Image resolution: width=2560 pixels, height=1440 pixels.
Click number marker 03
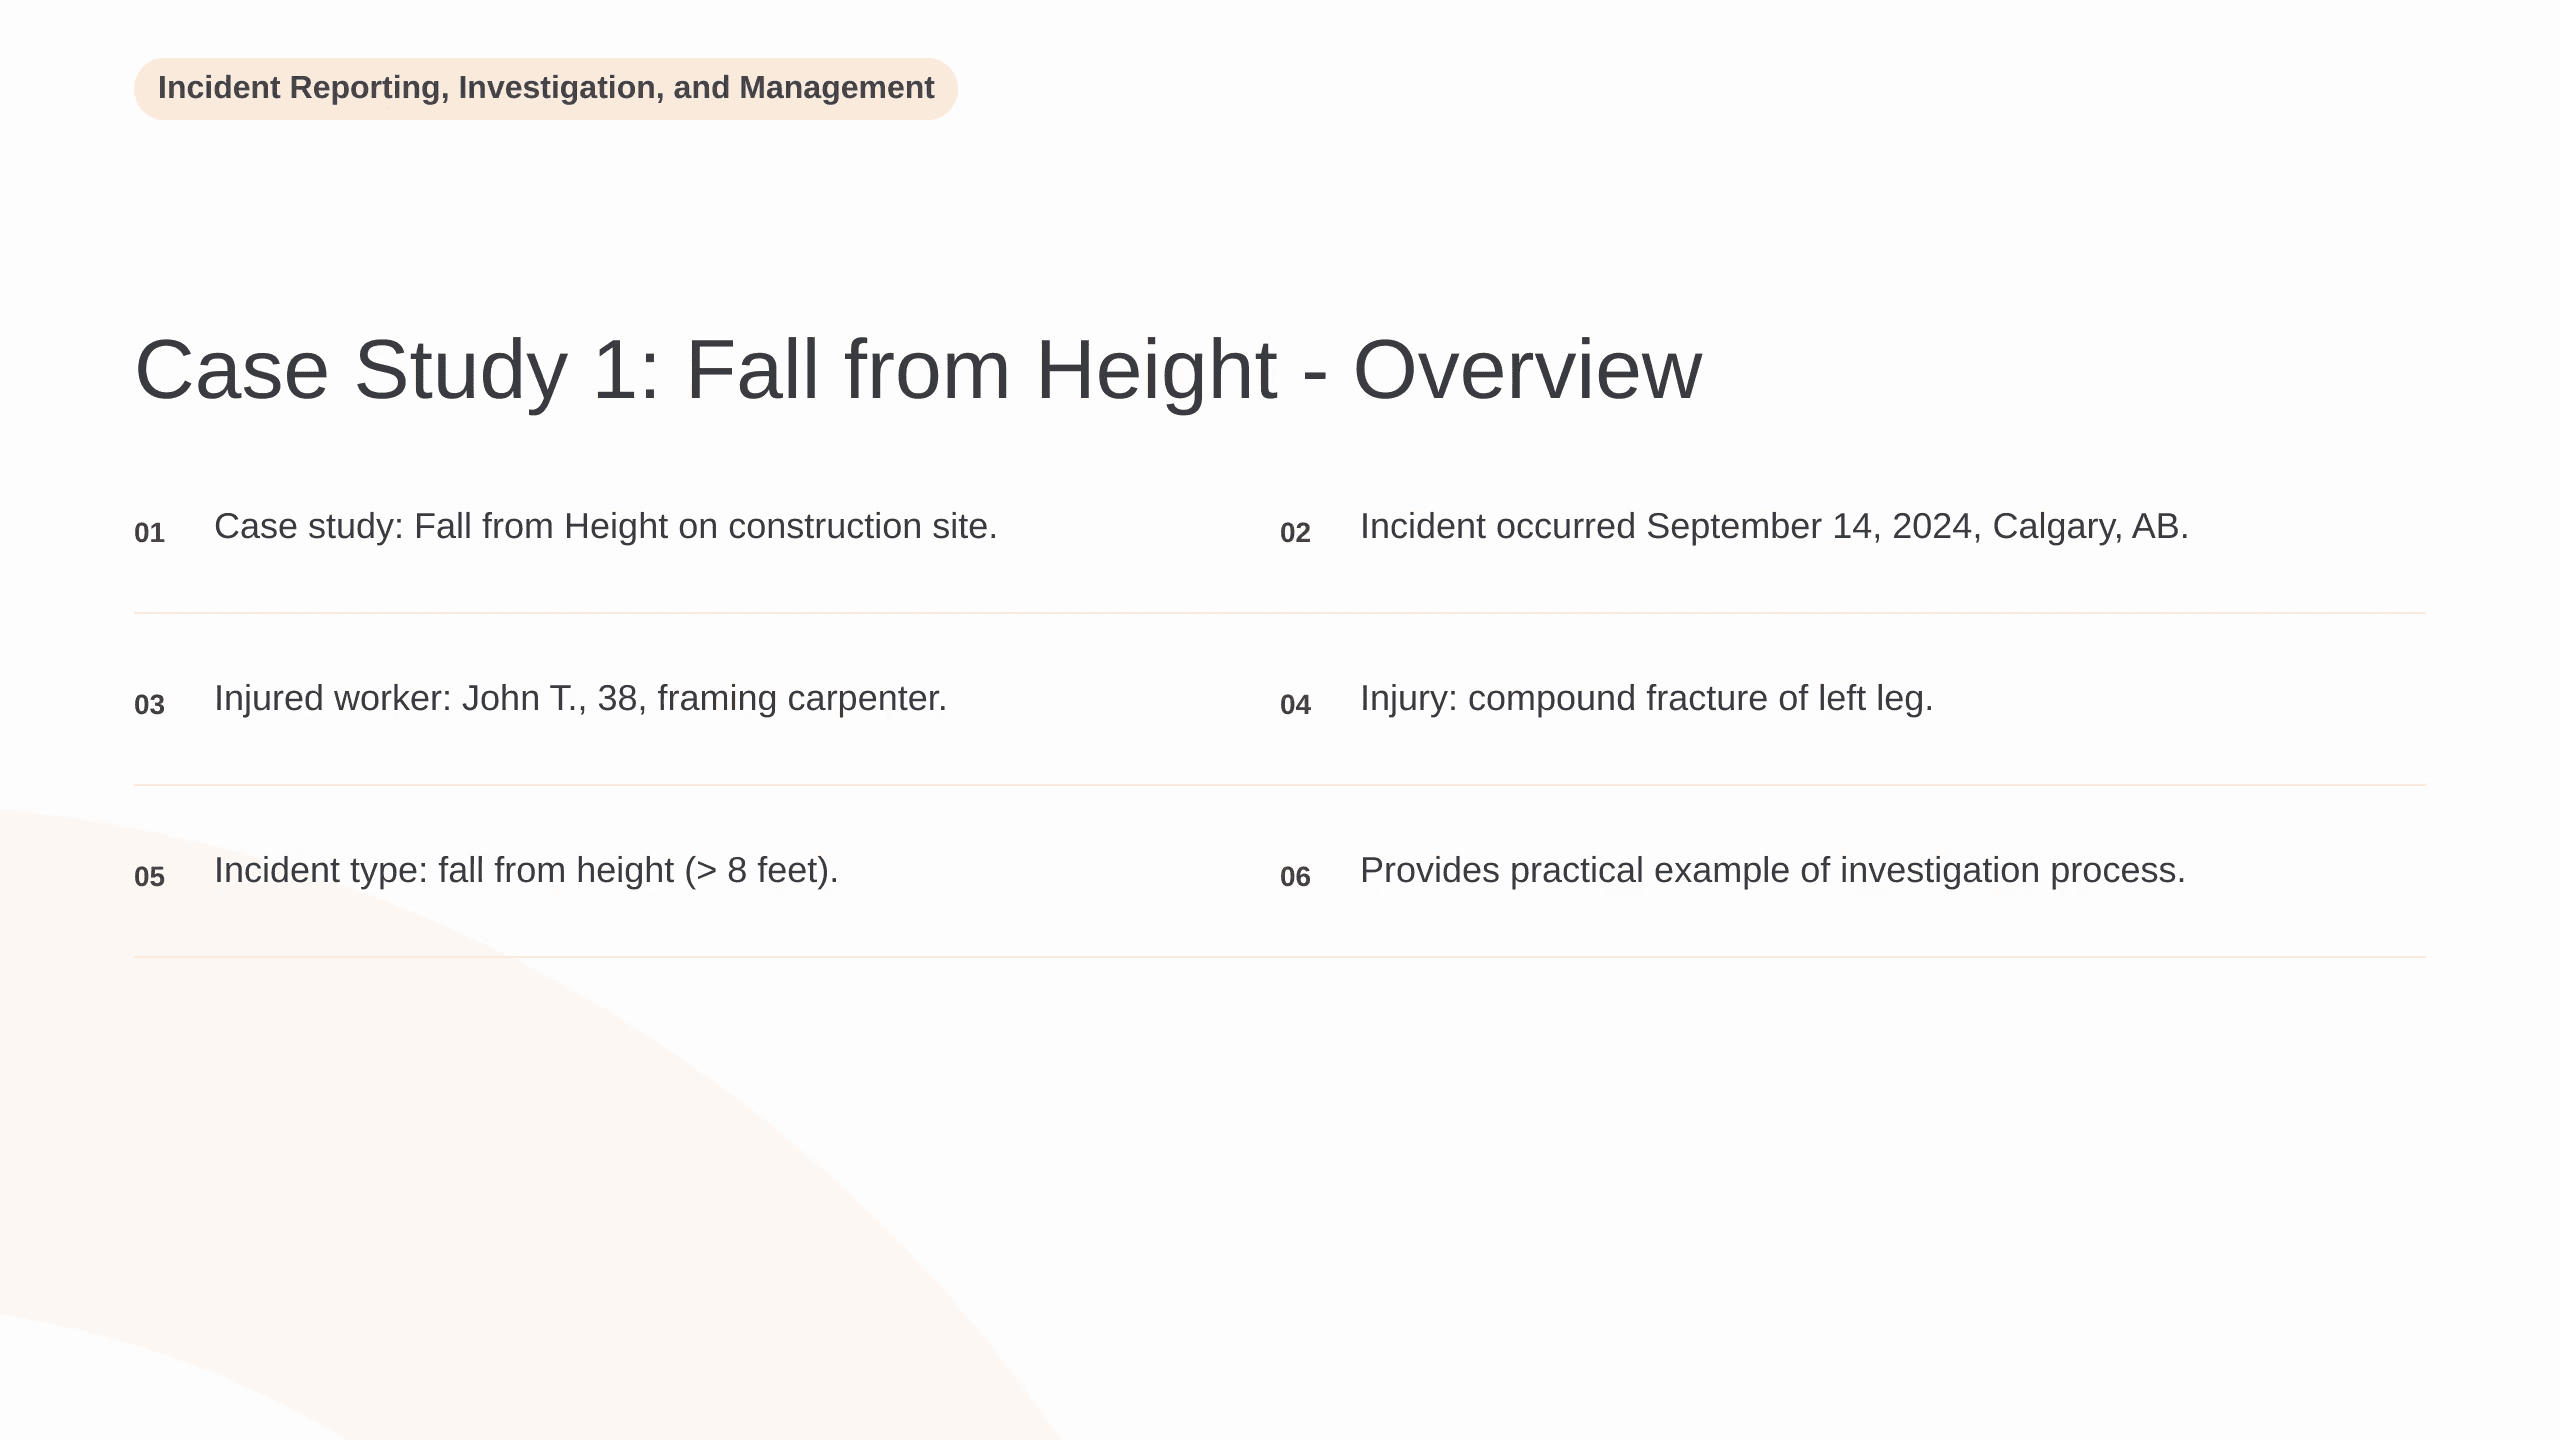(149, 705)
